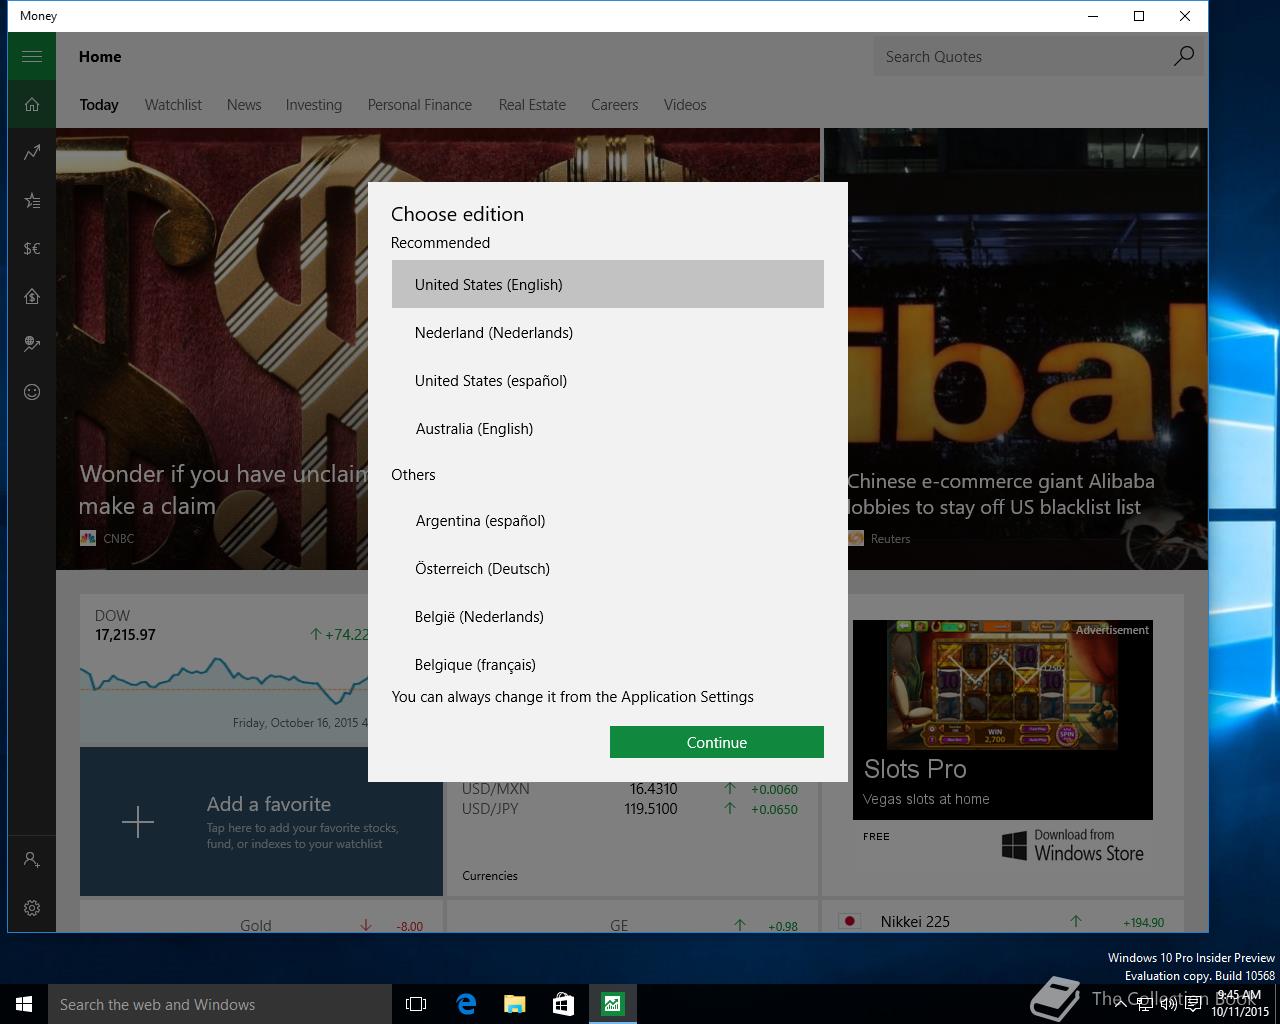The height and width of the screenshot is (1024, 1280).
Task: Select België (Nederlands) edition
Action: pyautogui.click(x=608, y=616)
